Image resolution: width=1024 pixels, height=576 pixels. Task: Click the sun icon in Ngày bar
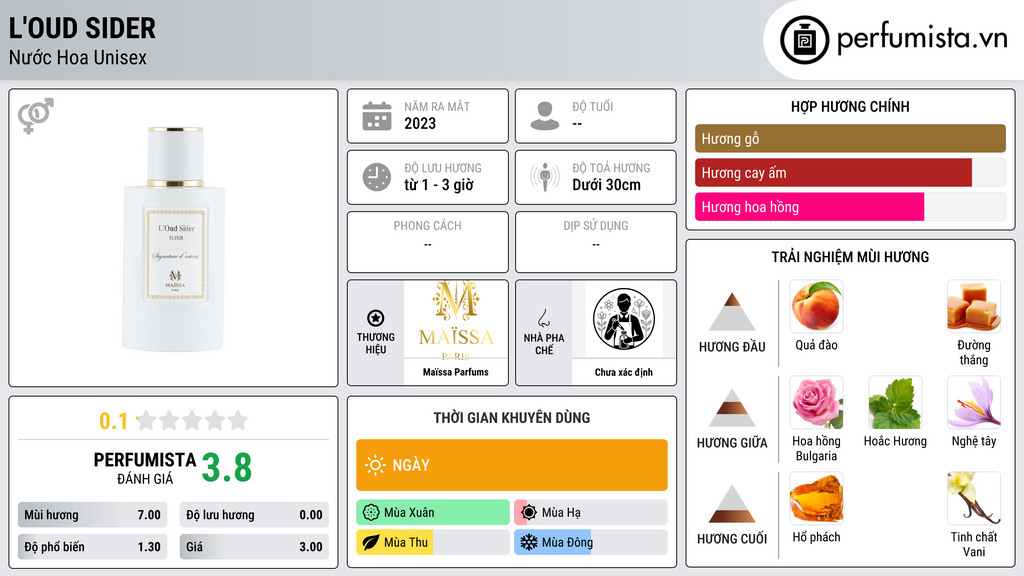tap(375, 465)
